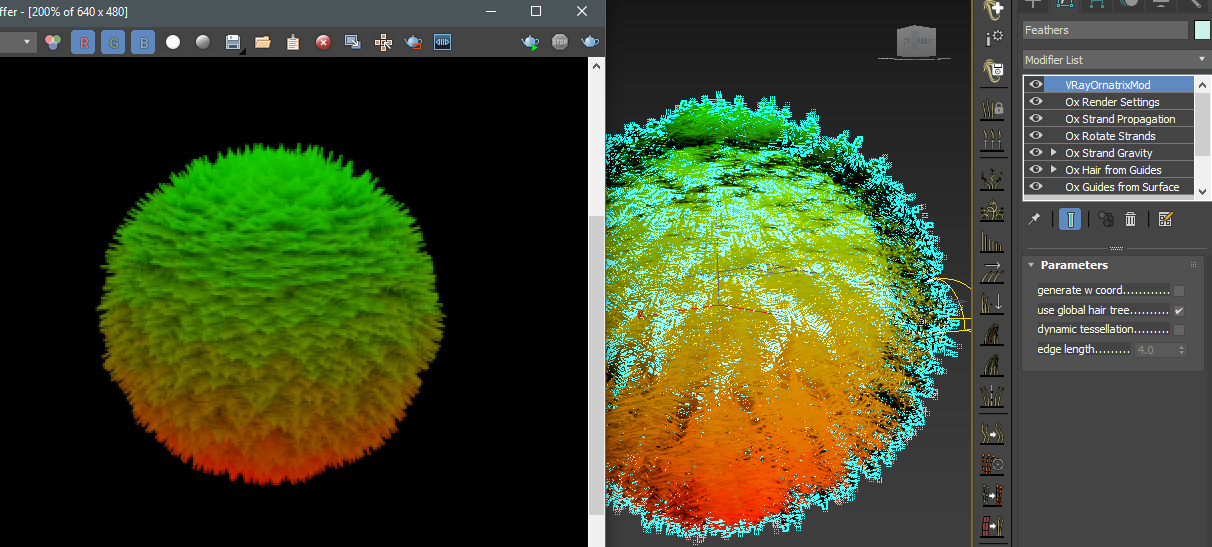Screen dimensions: 1212x547
Task: Uncheck use global hair tree option
Action: tap(1179, 311)
